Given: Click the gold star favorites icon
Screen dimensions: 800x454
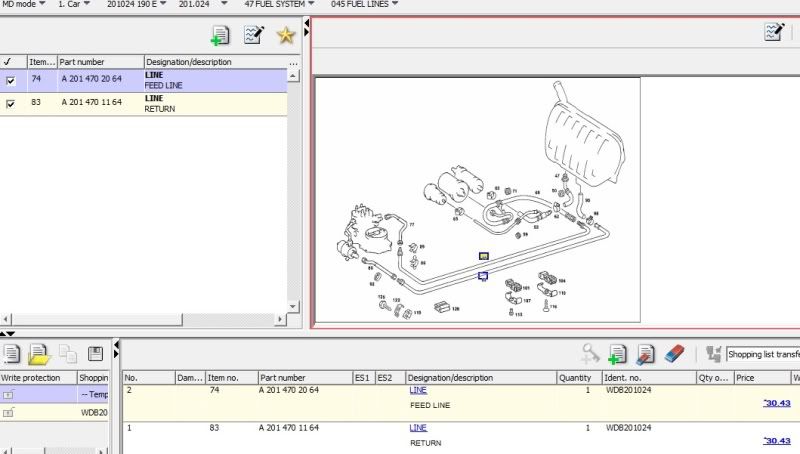Looking at the screenshot, I should click(x=285, y=36).
